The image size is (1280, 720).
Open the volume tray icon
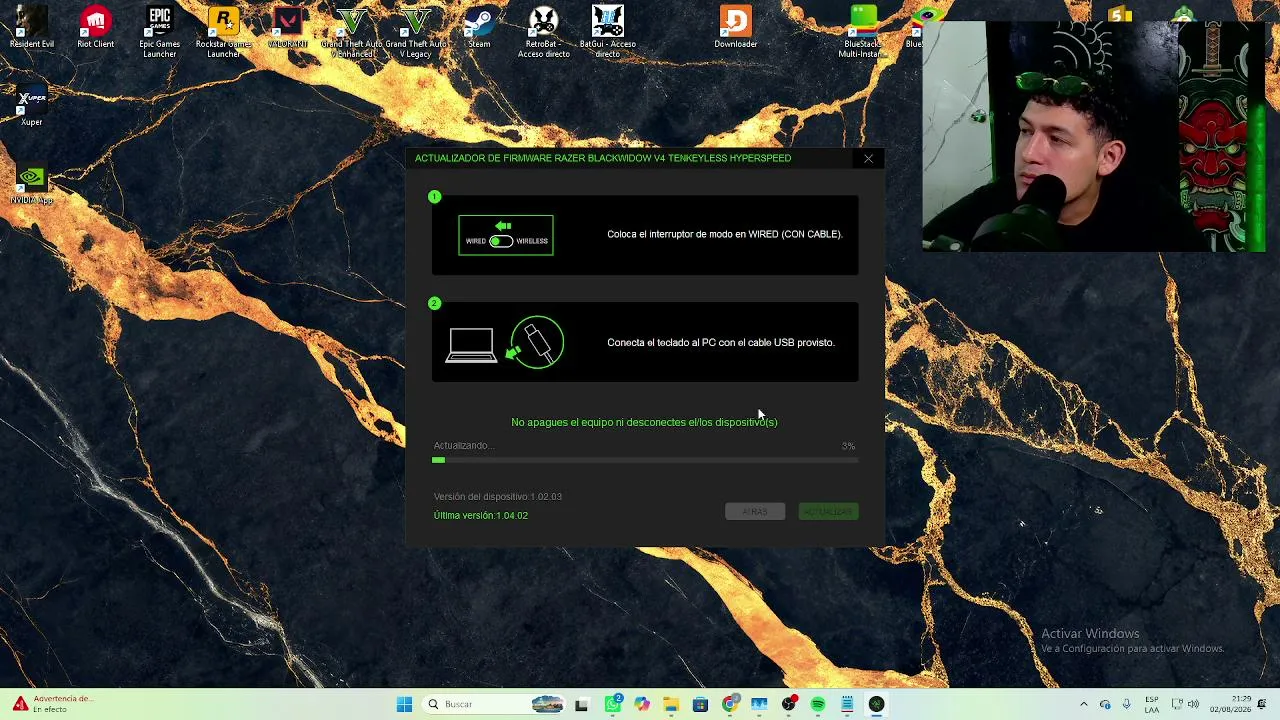coord(1193,704)
